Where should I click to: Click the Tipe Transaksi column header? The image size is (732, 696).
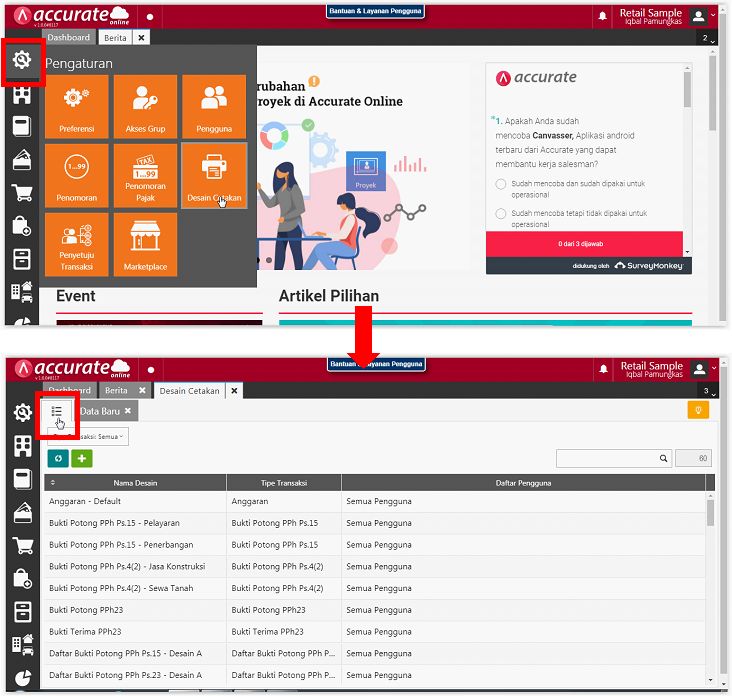(284, 483)
